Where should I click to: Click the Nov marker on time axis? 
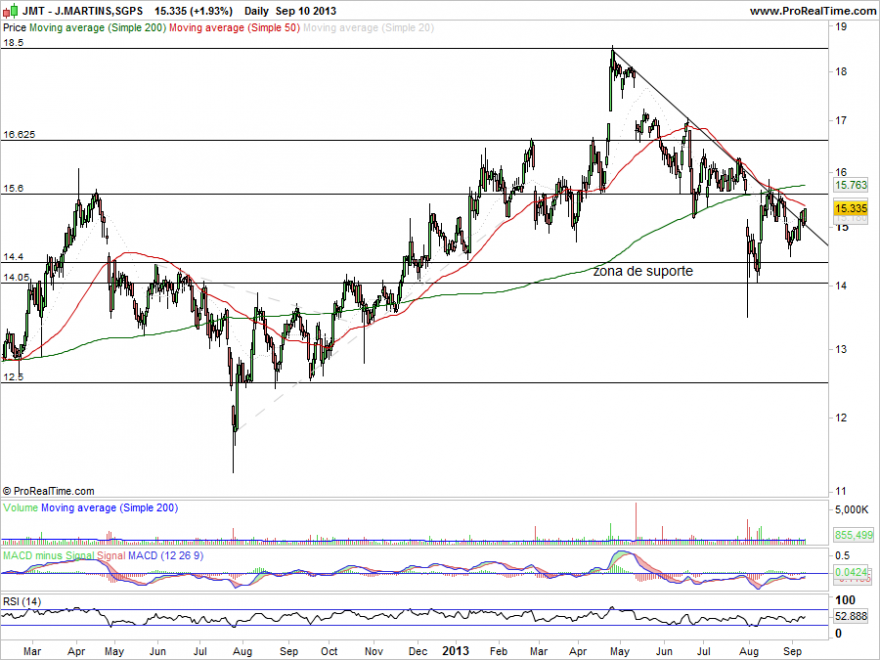point(373,651)
